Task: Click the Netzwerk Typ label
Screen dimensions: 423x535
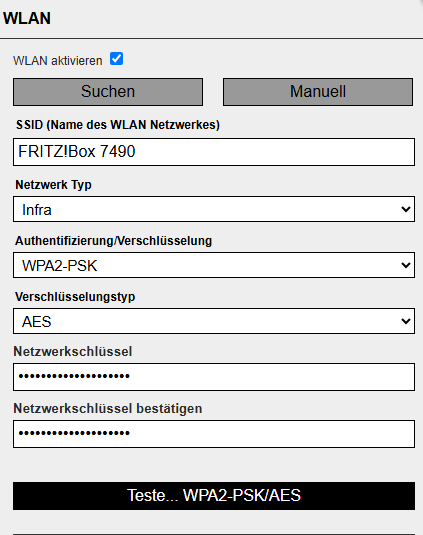Action: pyautogui.click(x=54, y=185)
